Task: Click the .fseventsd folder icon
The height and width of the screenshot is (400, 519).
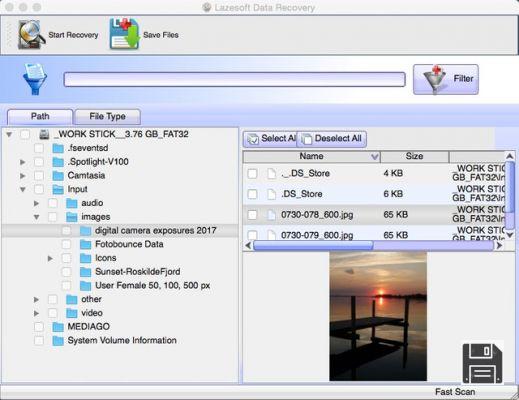Action: 58,148
